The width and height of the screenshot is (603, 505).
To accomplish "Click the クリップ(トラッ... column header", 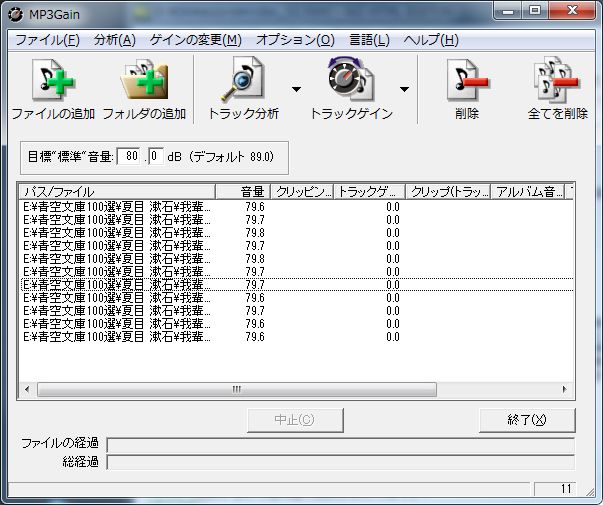I will (x=448, y=192).
